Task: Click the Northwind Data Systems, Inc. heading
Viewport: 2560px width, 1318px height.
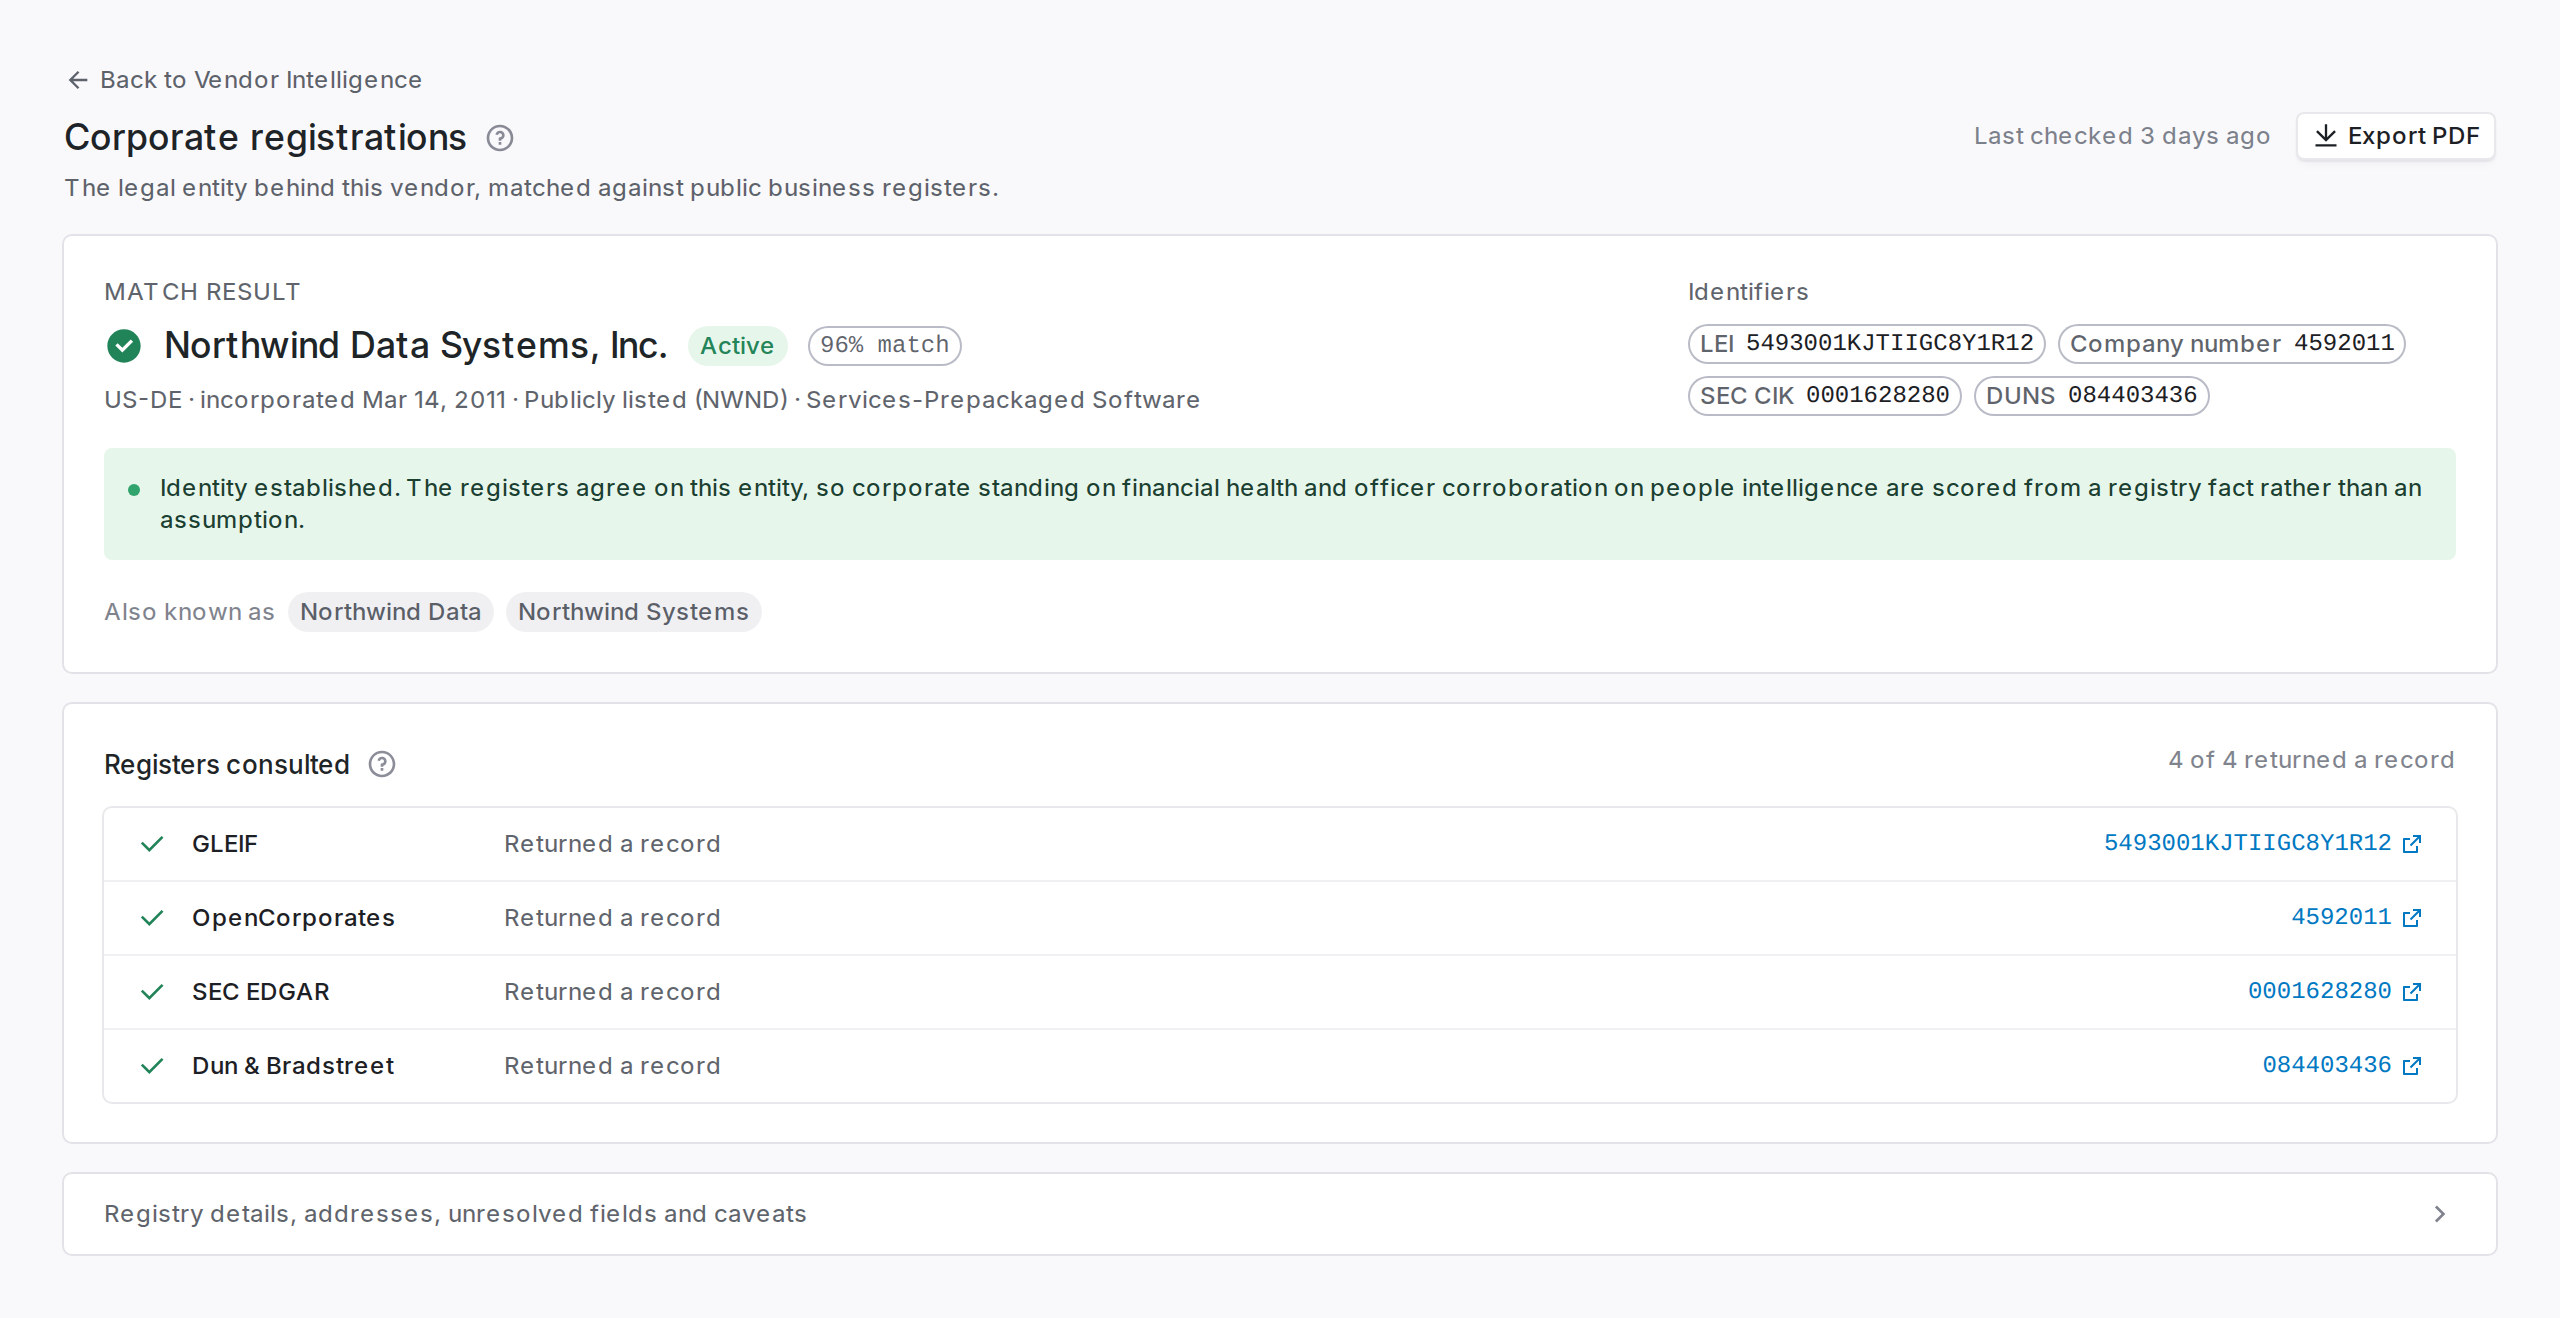Action: pyautogui.click(x=416, y=346)
